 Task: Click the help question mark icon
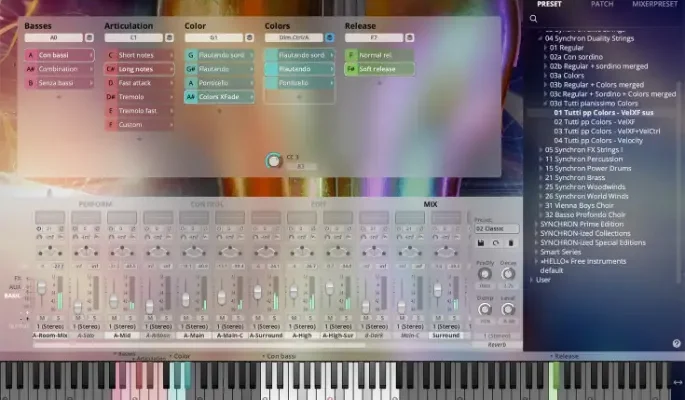click(676, 343)
